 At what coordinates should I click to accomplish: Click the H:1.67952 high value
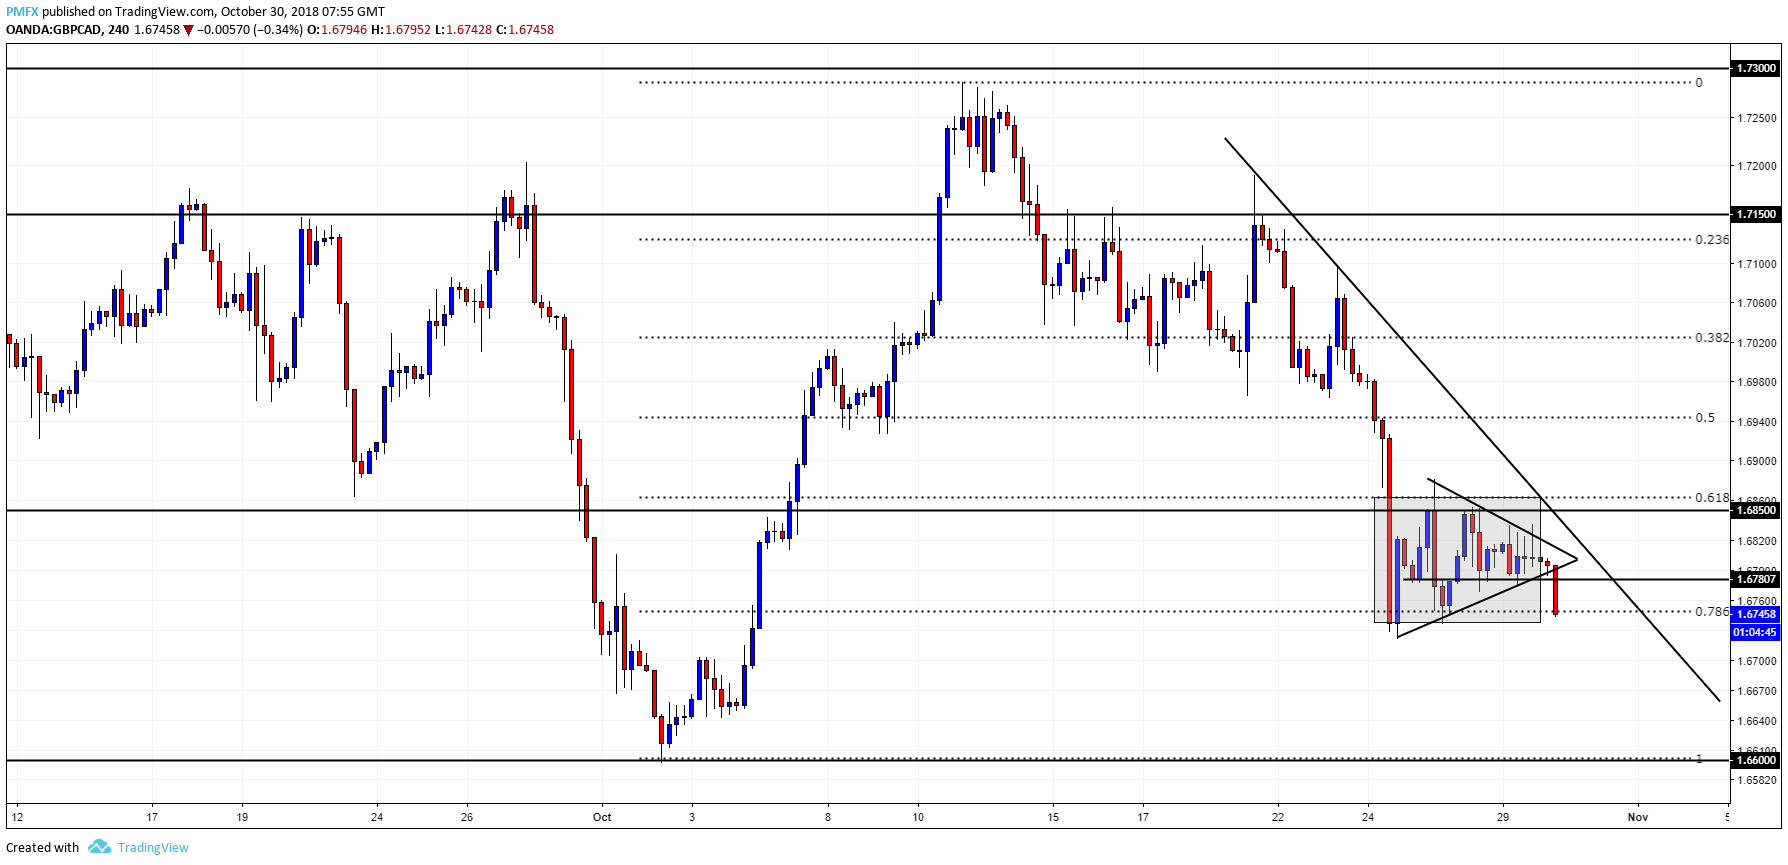point(401,30)
